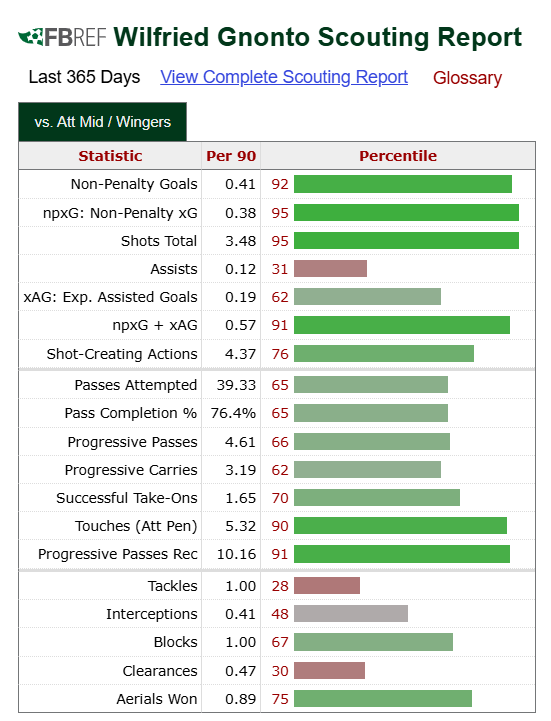Click the Per 90 column header

[x=231, y=156]
